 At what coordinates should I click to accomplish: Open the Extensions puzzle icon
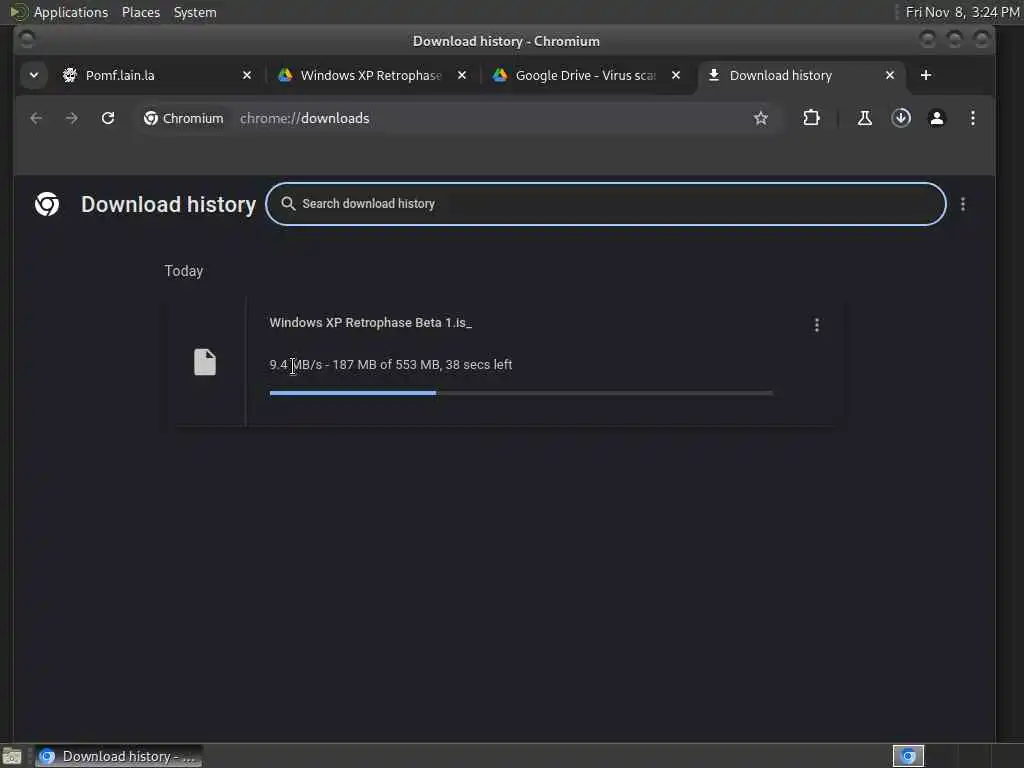[811, 118]
